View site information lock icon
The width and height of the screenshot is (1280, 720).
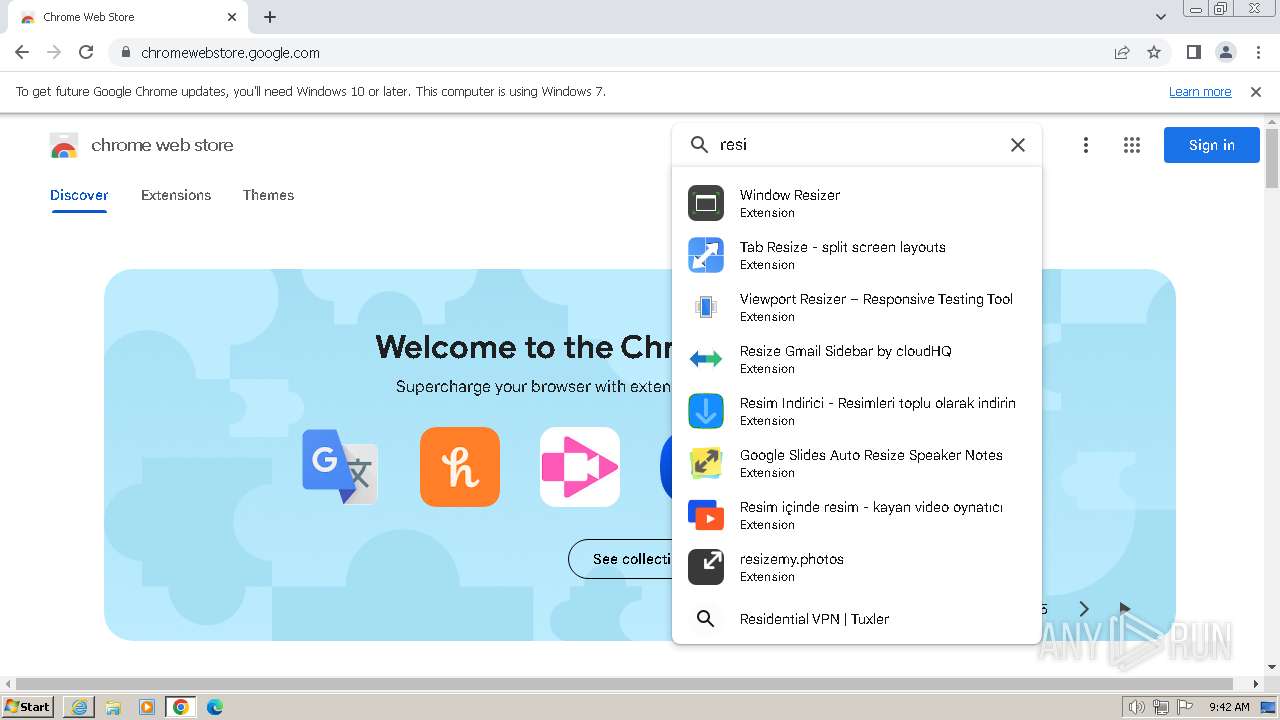coord(126,53)
